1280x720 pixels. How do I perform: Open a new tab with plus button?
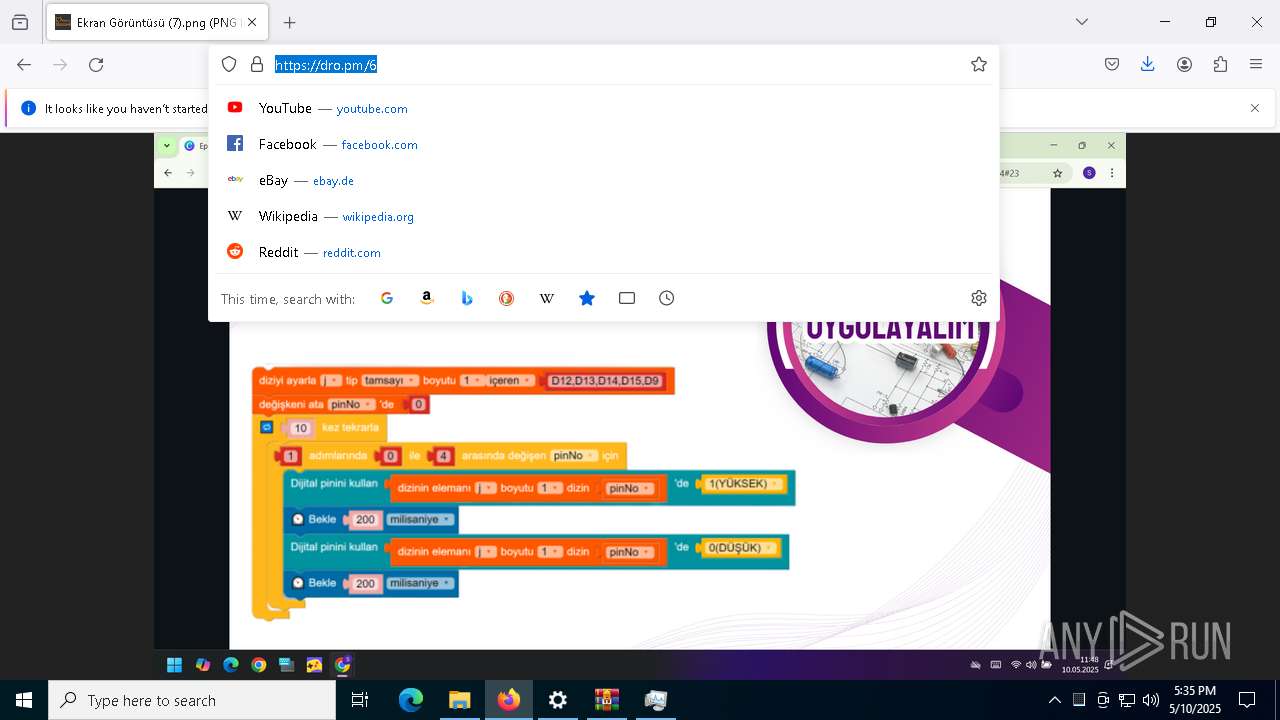point(289,22)
